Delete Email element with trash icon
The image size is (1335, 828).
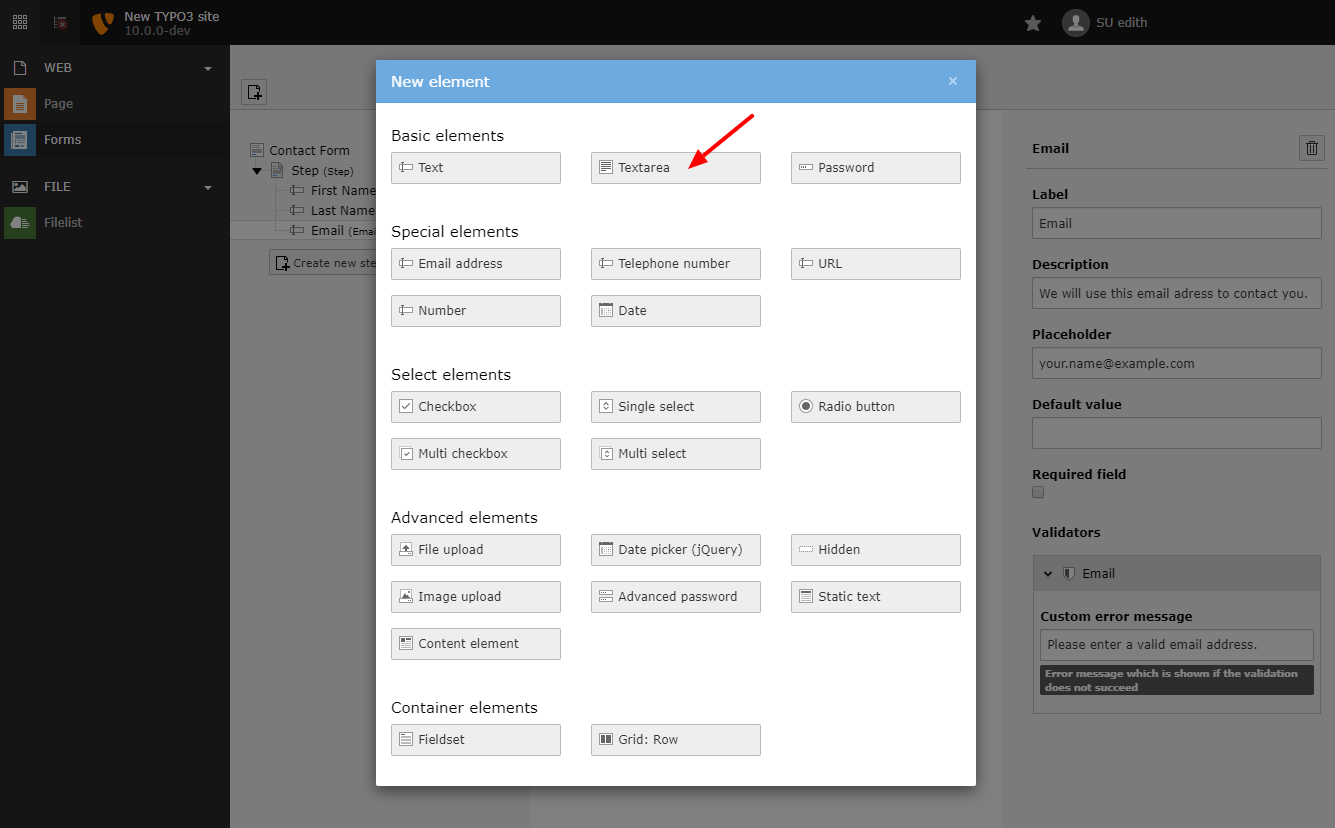click(1312, 148)
